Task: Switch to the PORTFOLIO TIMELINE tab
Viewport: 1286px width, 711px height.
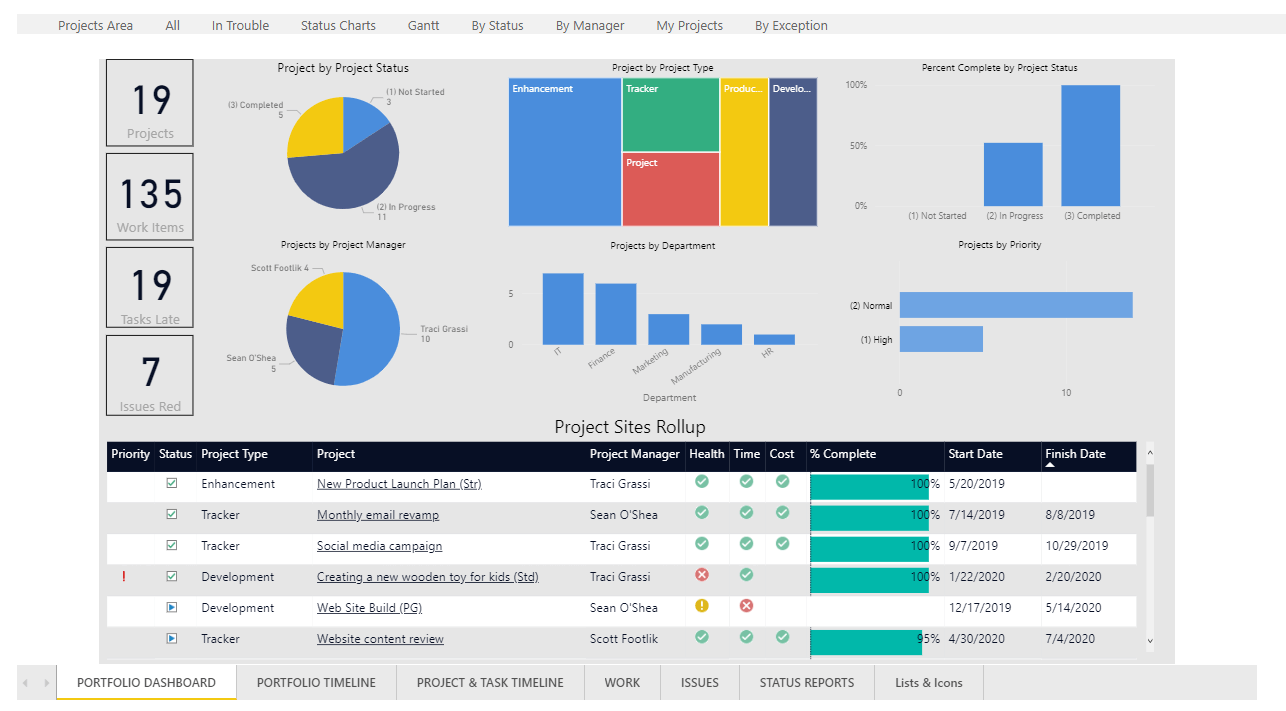Action: [316, 682]
